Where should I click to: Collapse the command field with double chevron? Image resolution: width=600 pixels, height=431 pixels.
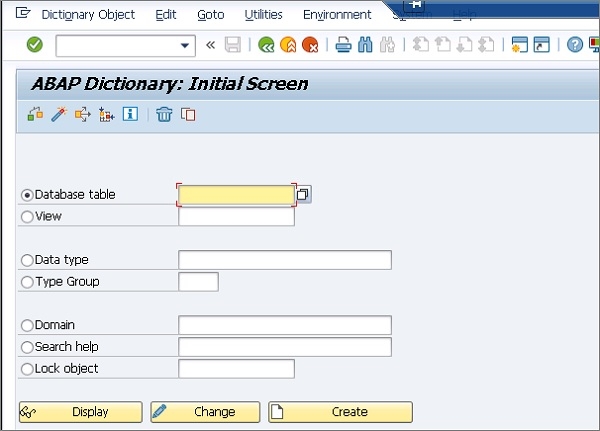point(210,45)
